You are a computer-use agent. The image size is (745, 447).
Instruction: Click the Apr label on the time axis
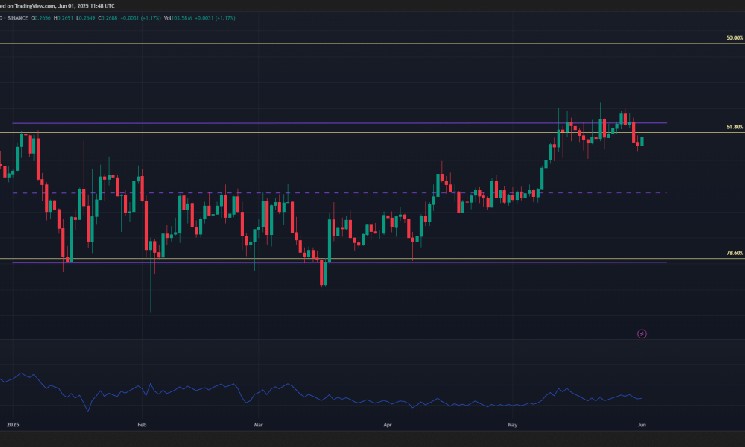pos(388,425)
